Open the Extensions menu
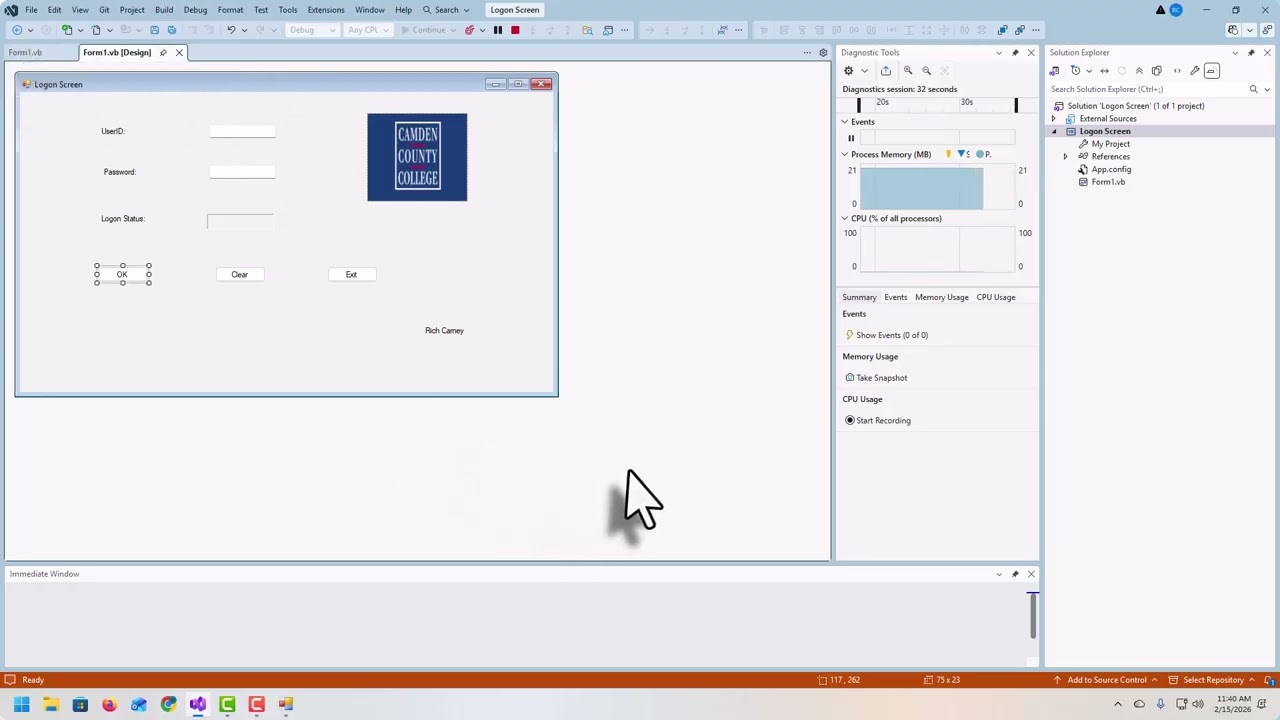Image resolution: width=1280 pixels, height=720 pixels. click(326, 10)
